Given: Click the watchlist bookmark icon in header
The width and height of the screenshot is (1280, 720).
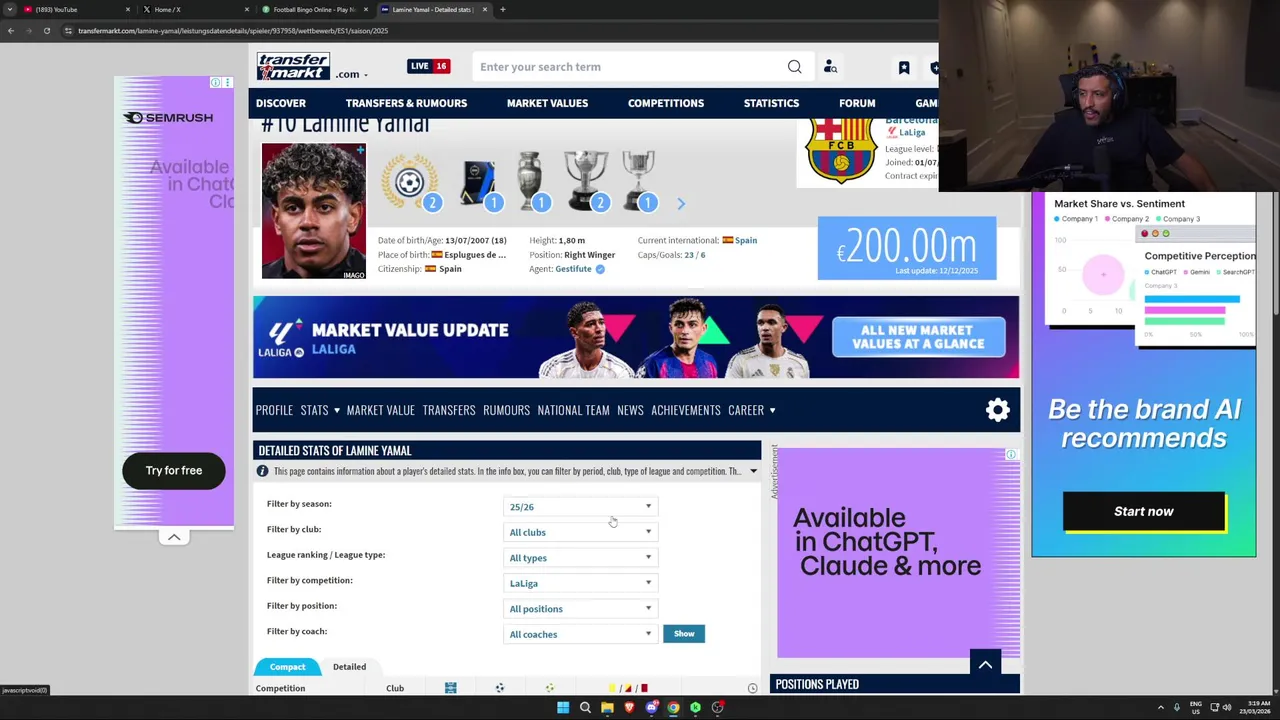Looking at the screenshot, I should point(904,67).
